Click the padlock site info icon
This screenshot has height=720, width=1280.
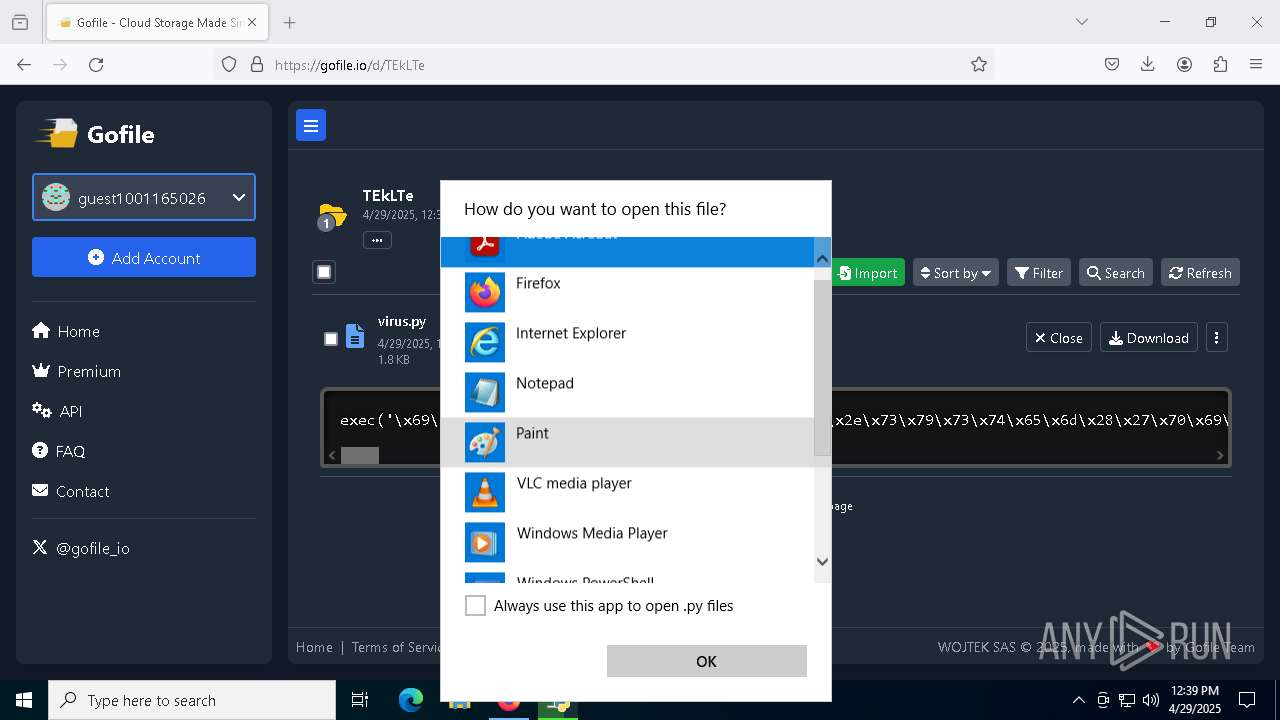(257, 64)
